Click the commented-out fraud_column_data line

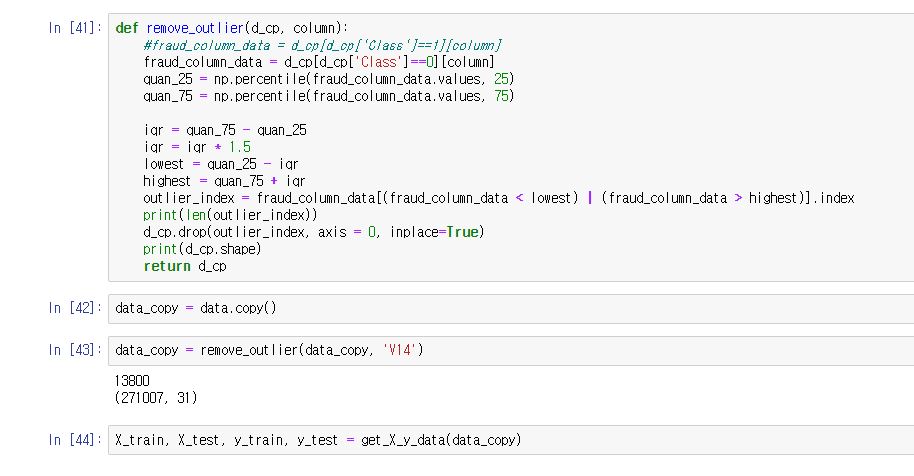pos(322,45)
